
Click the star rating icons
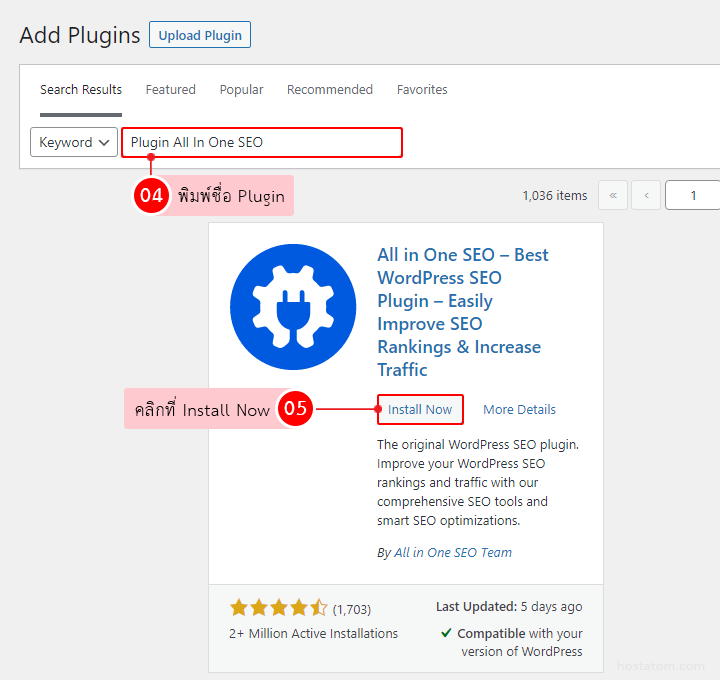pos(278,608)
